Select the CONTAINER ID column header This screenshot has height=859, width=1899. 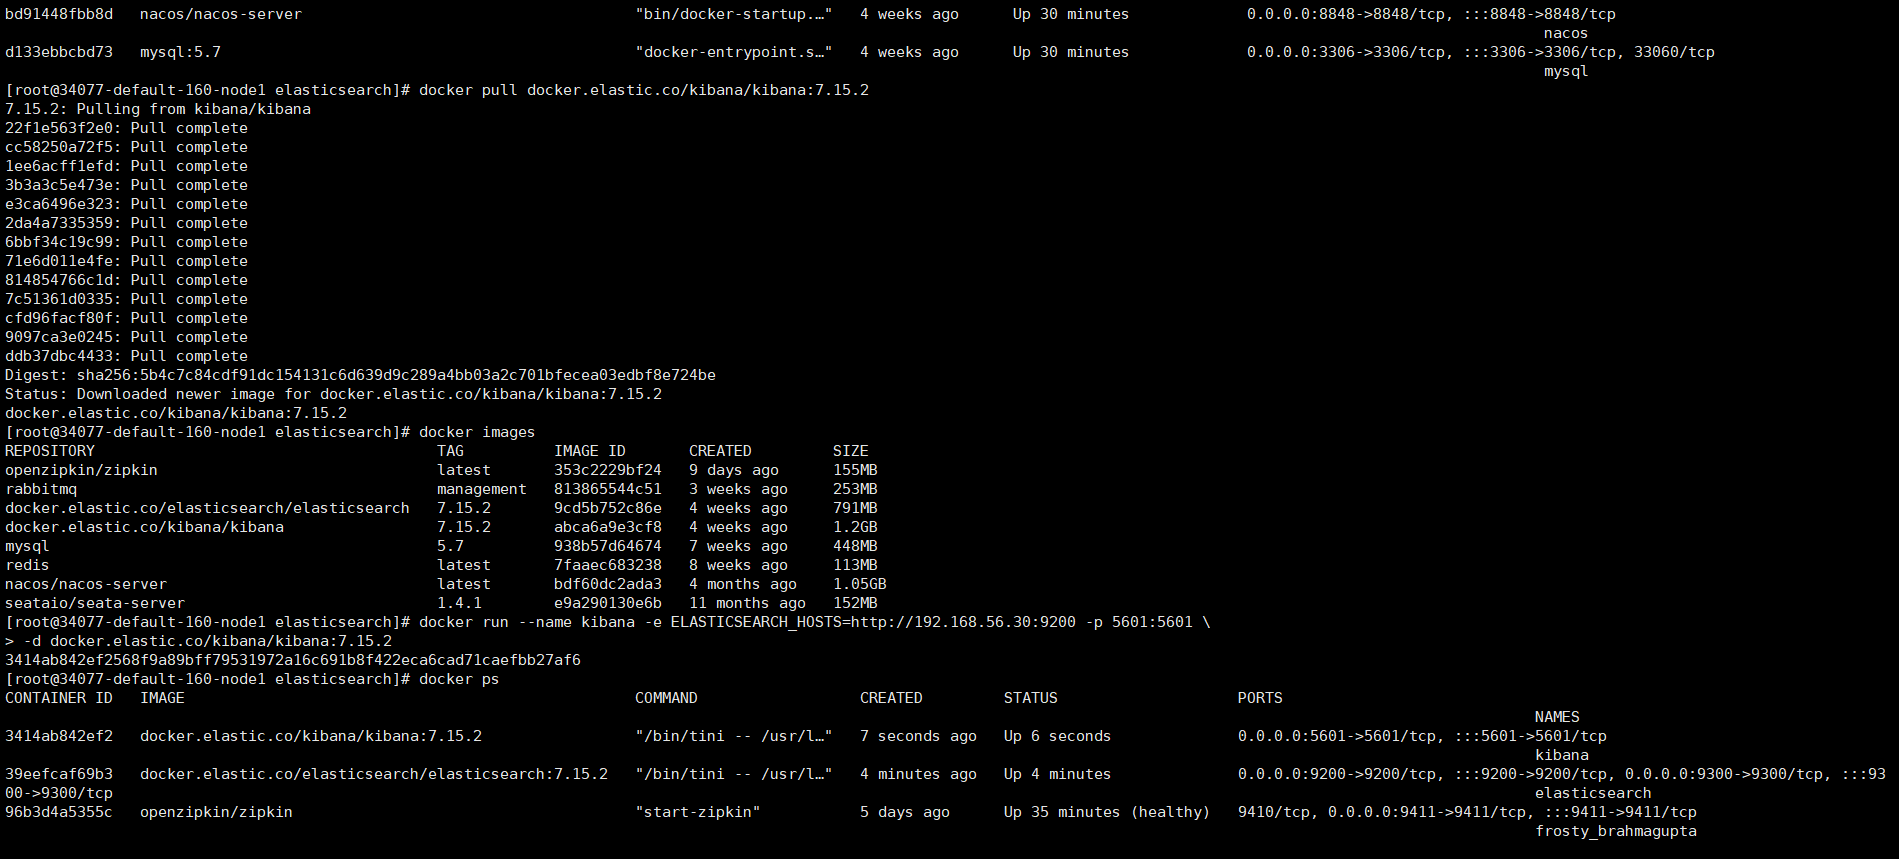pos(59,698)
